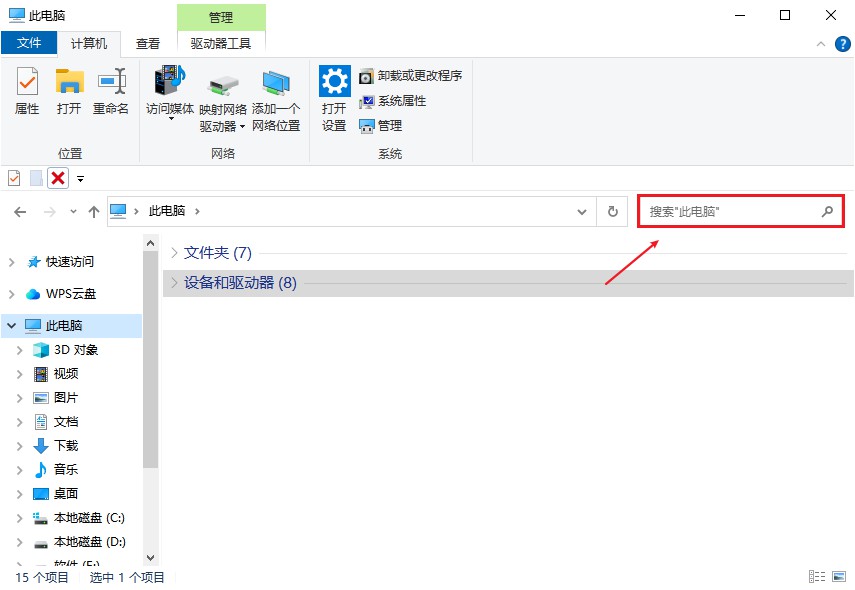Open the recent locations dropdown arrow
Viewport: 855px width, 590px height.
pos(73,212)
